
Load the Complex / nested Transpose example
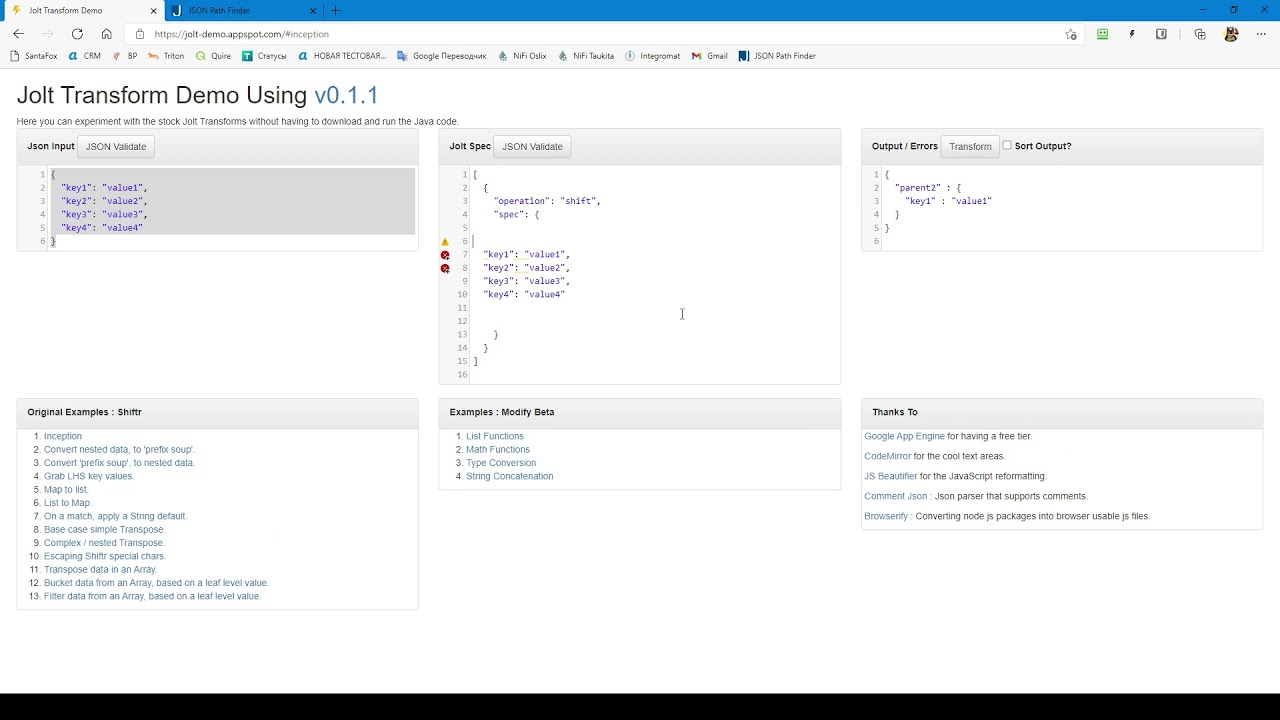coord(105,543)
